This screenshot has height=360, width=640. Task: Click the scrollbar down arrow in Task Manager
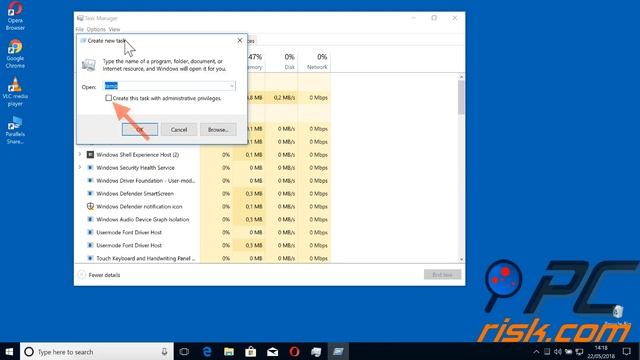coord(461,259)
